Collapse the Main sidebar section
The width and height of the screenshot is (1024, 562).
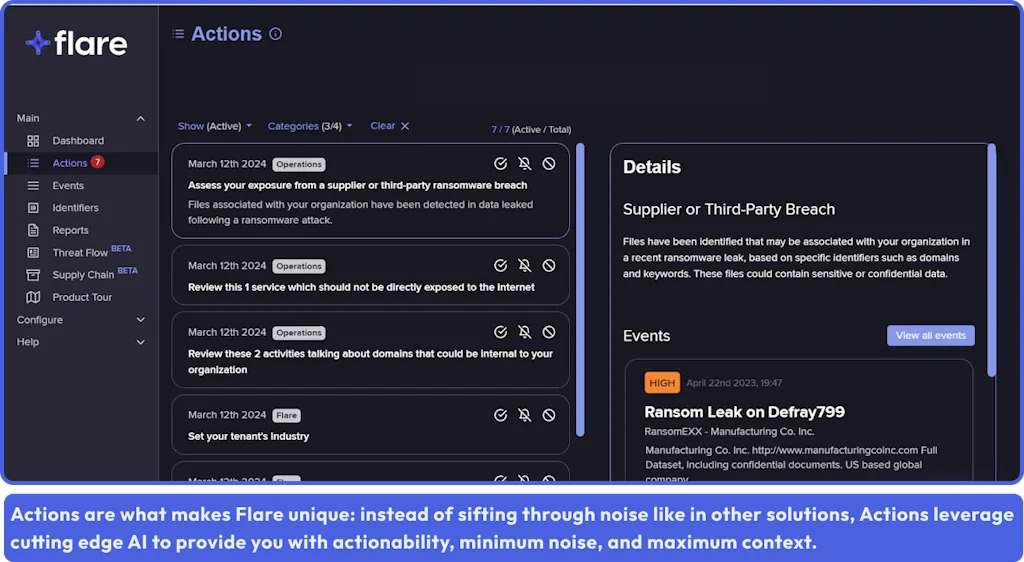(x=140, y=118)
